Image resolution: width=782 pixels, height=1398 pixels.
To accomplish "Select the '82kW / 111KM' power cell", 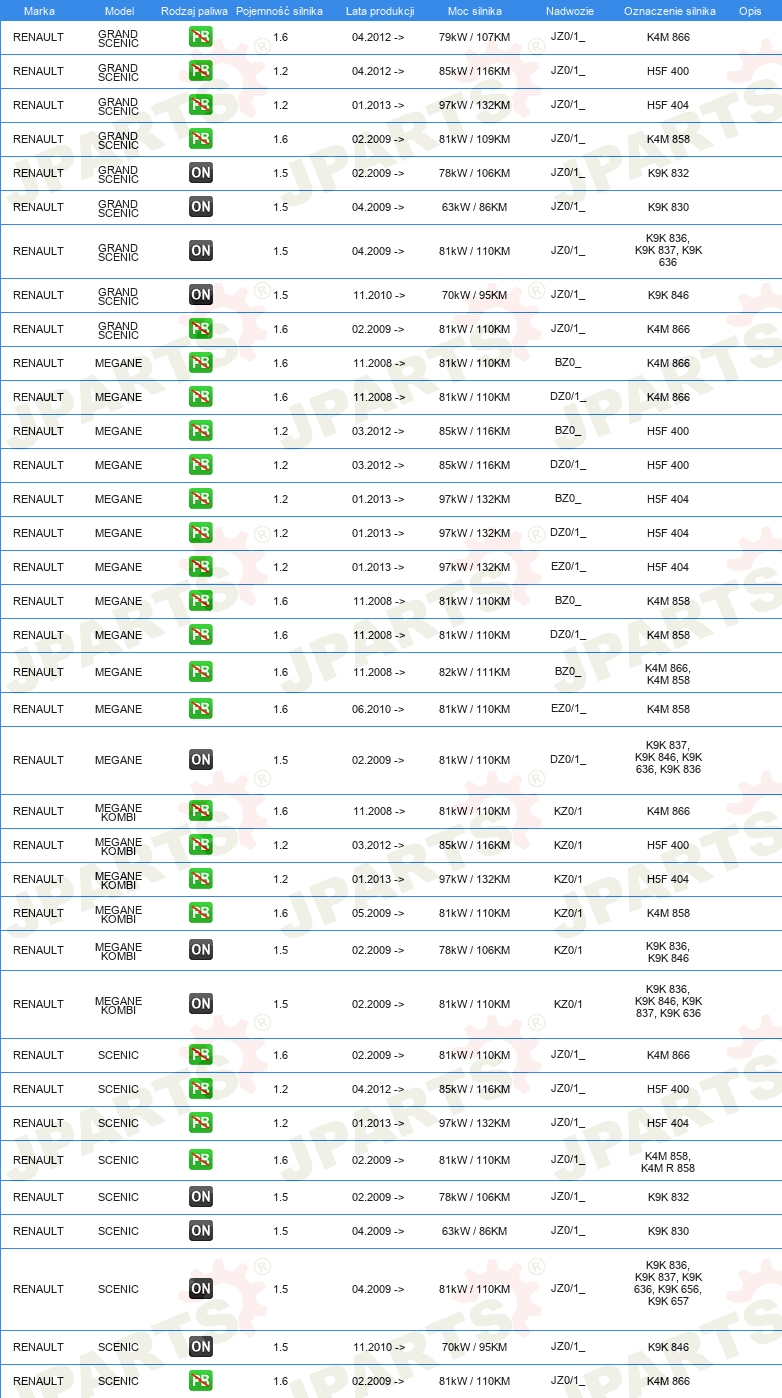I will [474, 672].
